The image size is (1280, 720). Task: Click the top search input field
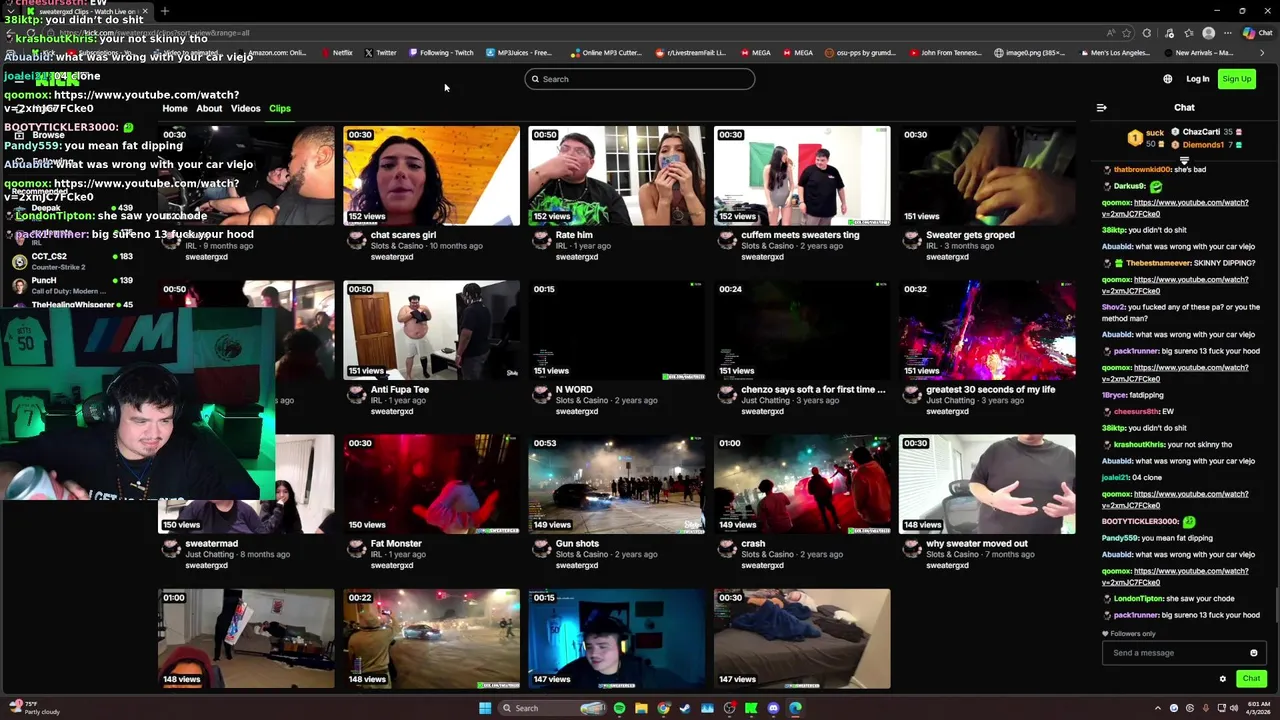640,79
